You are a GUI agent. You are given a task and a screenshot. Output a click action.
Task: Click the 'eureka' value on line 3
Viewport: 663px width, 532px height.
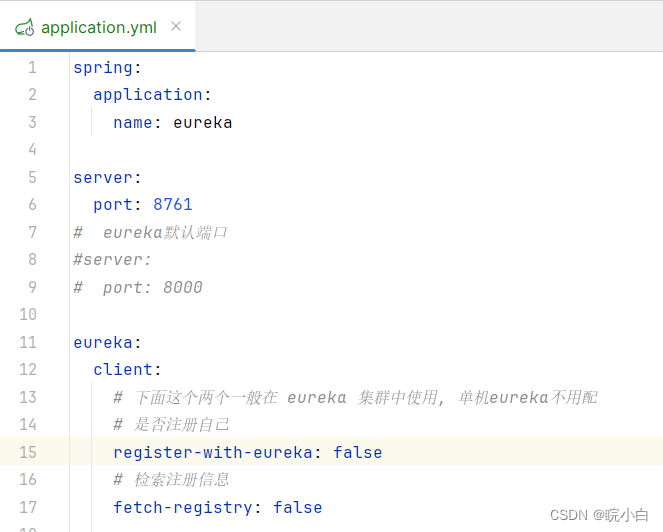(x=203, y=123)
